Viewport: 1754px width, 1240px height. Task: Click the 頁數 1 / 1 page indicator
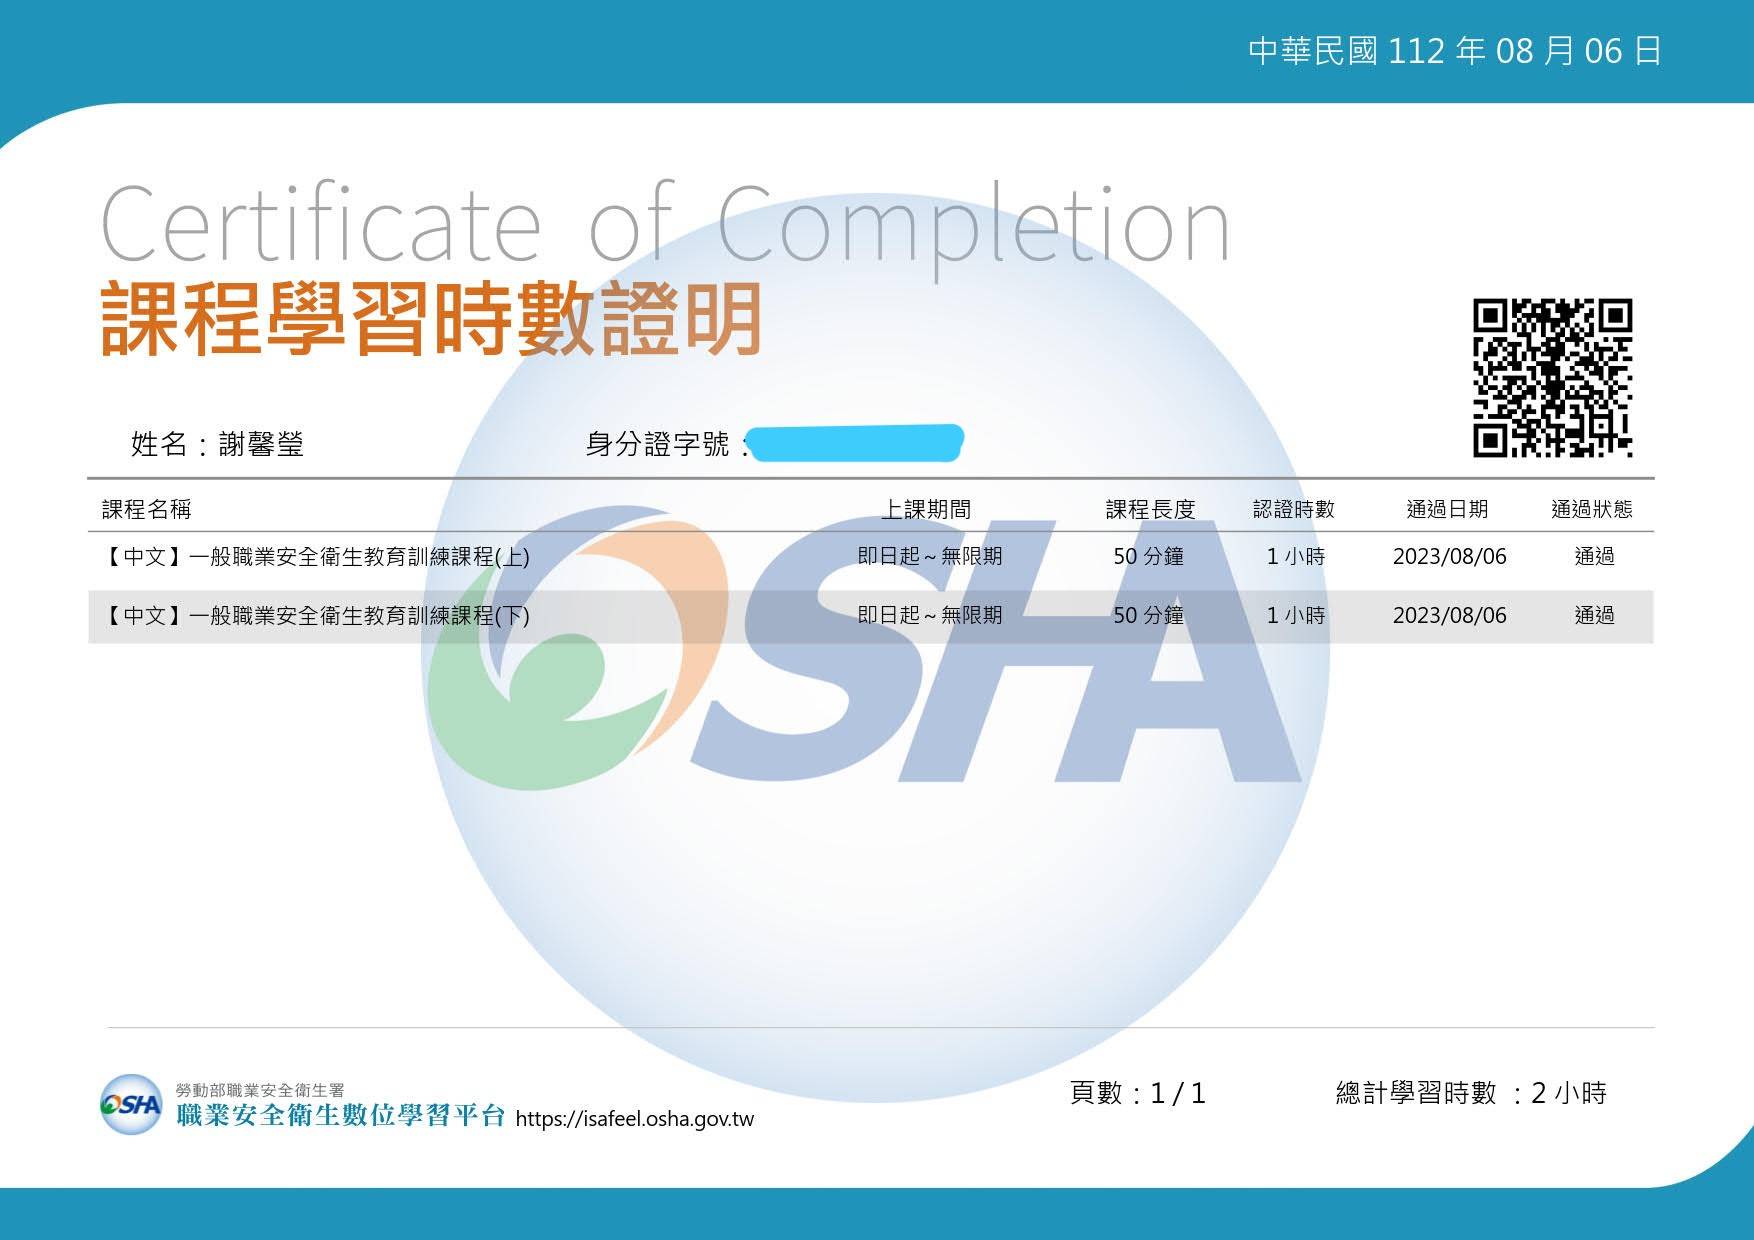click(x=1138, y=1093)
